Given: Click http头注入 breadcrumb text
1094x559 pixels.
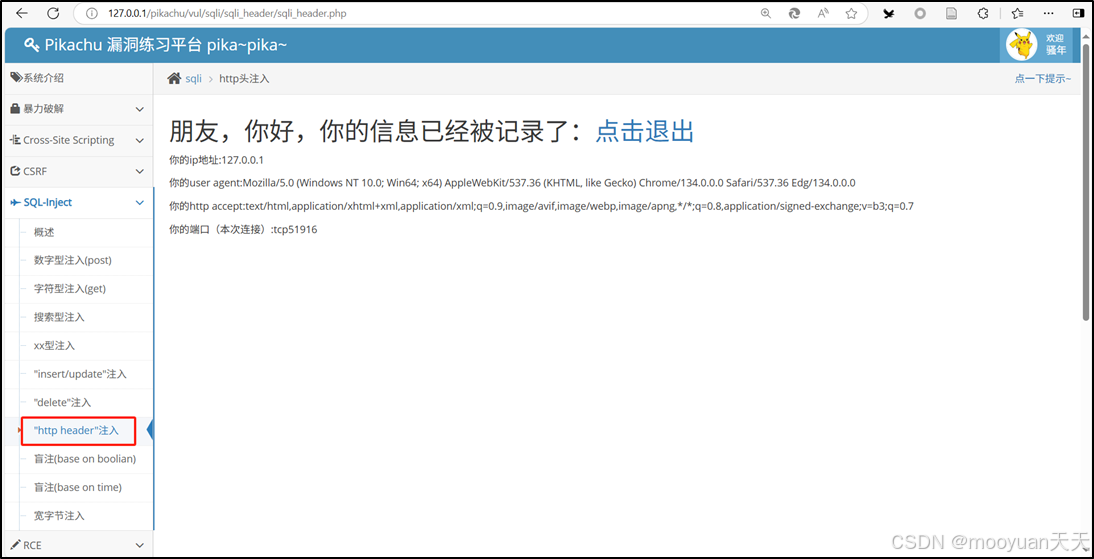Looking at the screenshot, I should click(244, 79).
